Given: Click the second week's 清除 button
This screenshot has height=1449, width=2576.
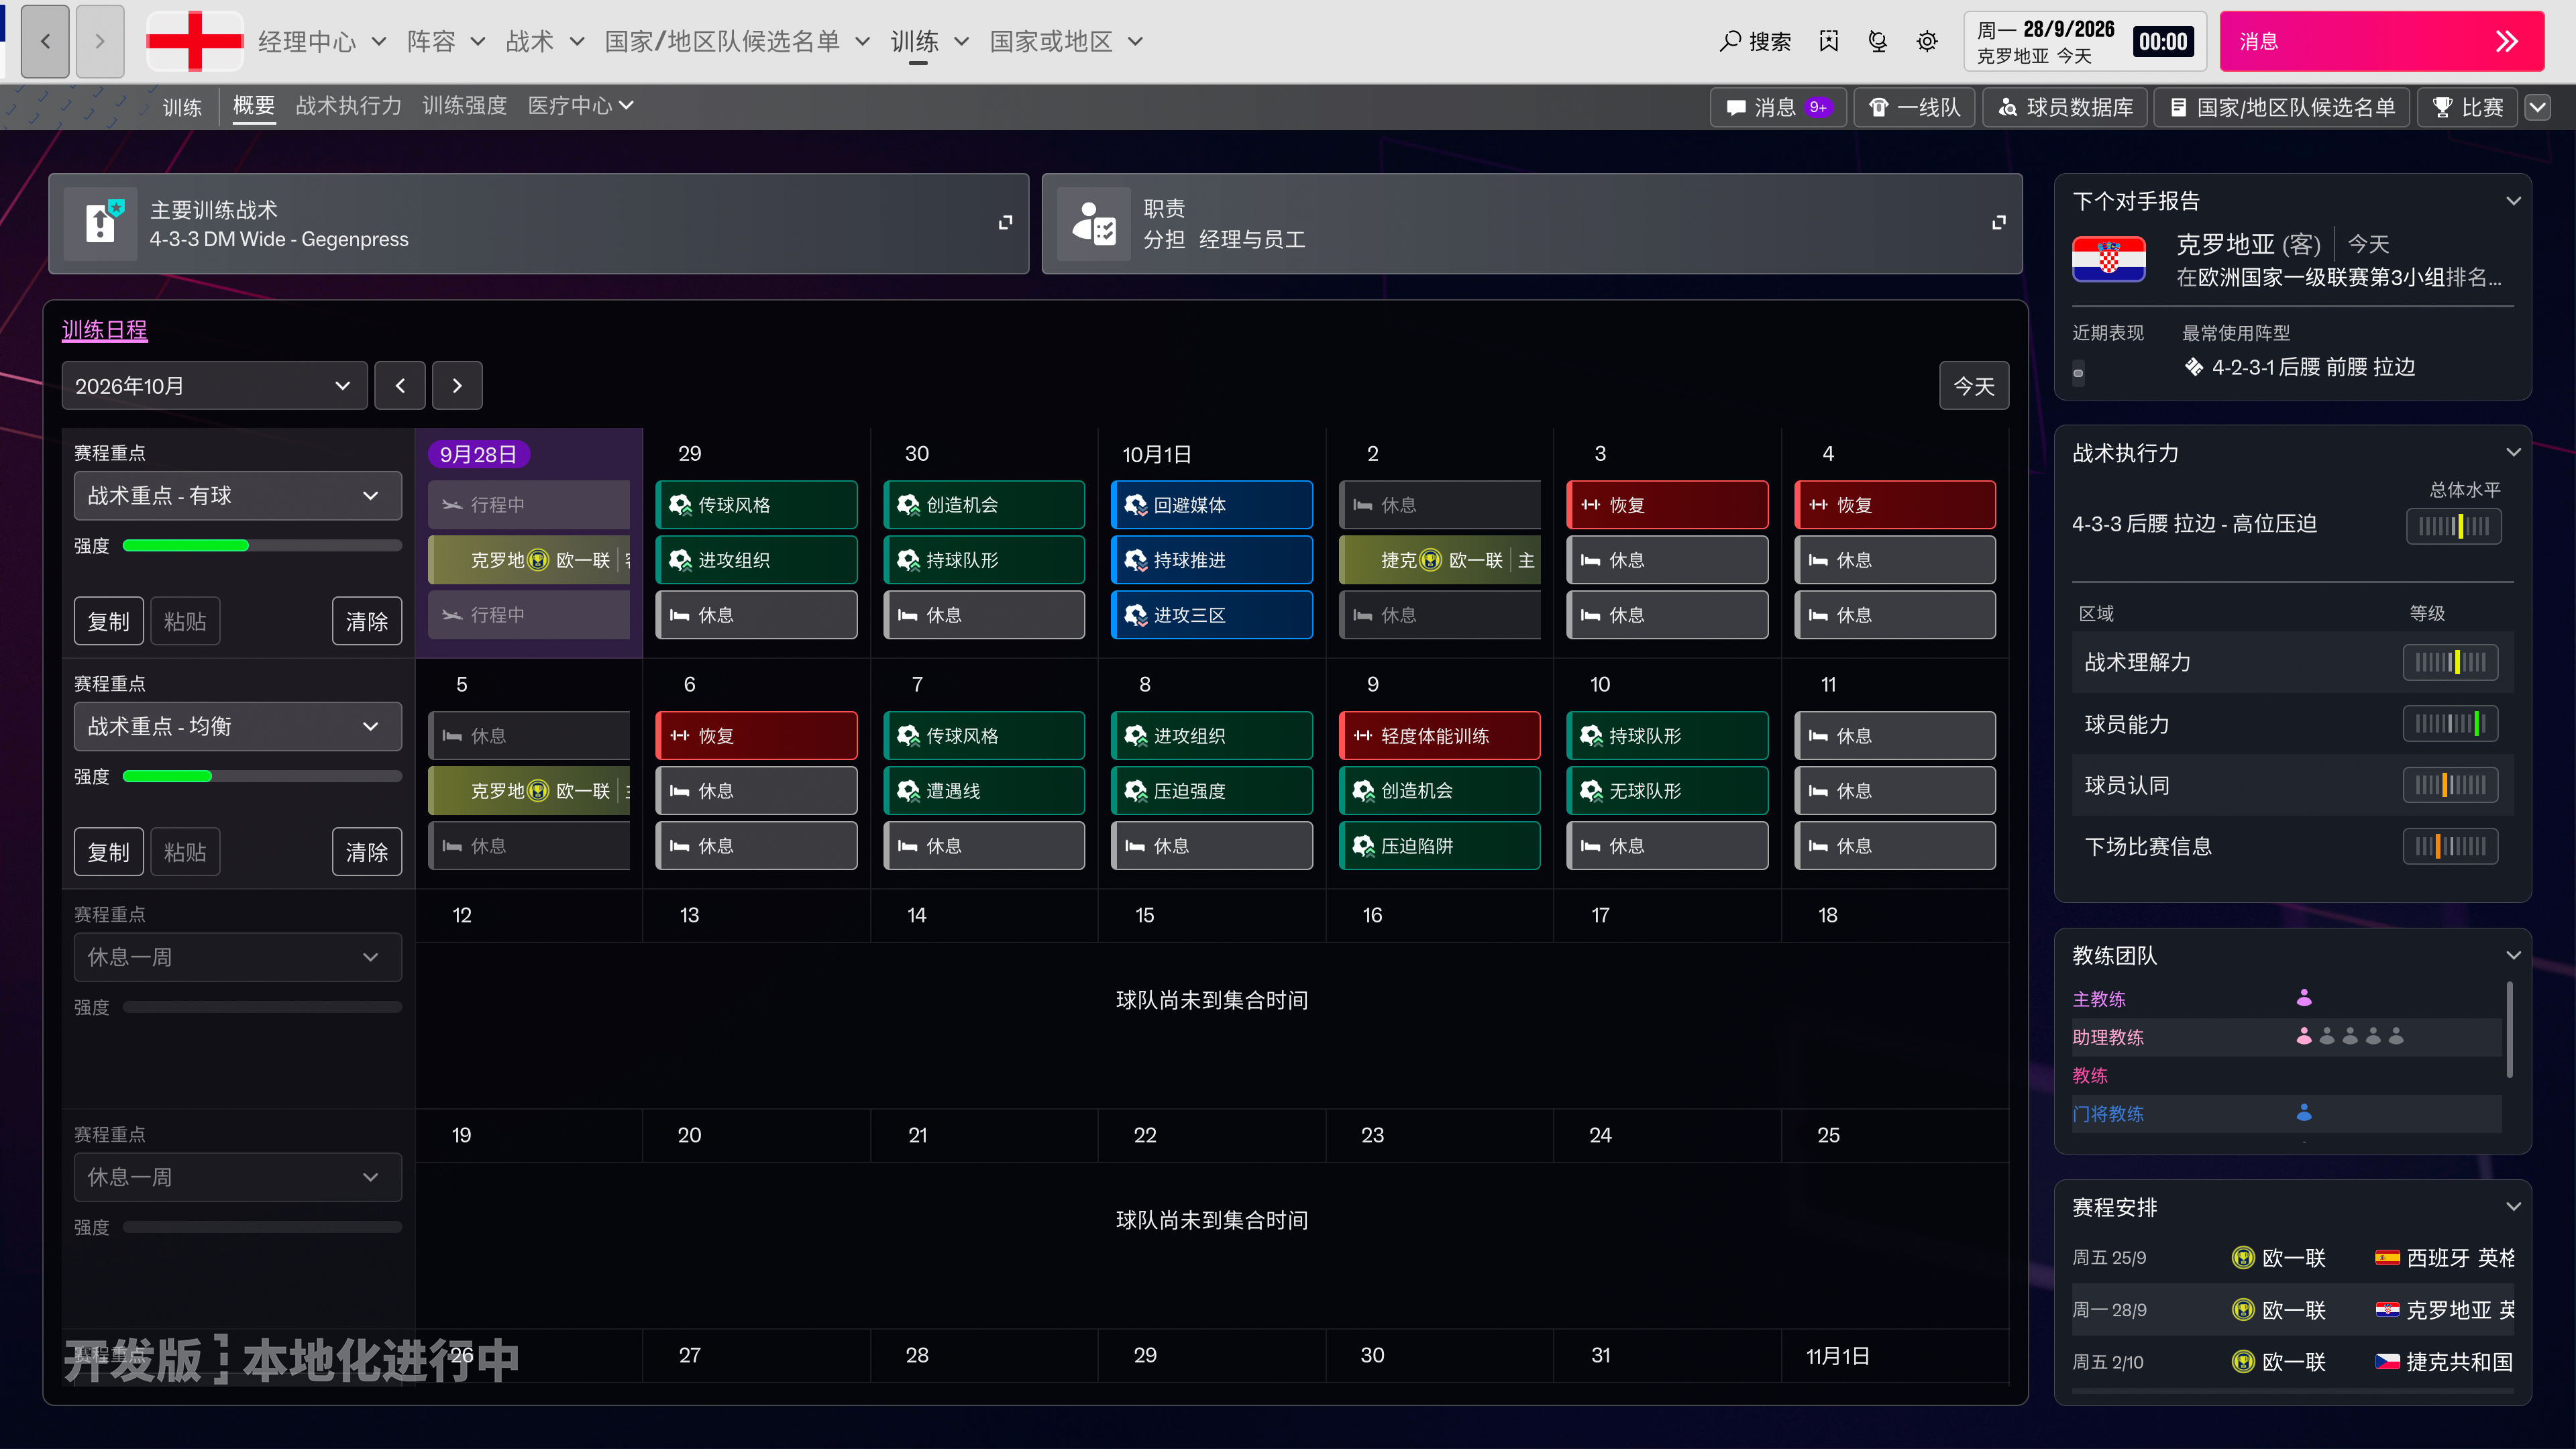Looking at the screenshot, I should (x=367, y=853).
